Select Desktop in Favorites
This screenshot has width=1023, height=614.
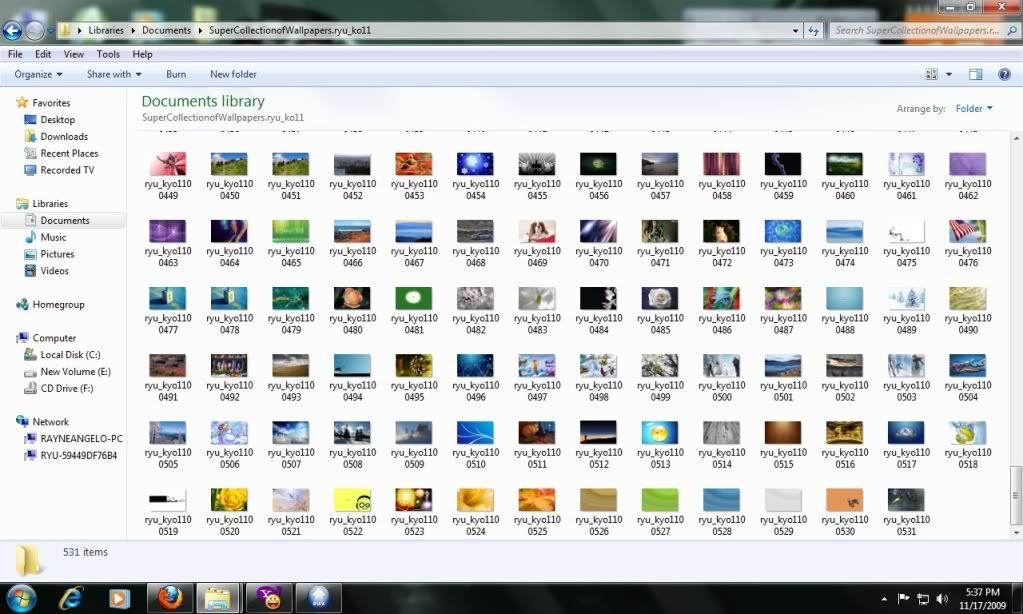tap(57, 120)
